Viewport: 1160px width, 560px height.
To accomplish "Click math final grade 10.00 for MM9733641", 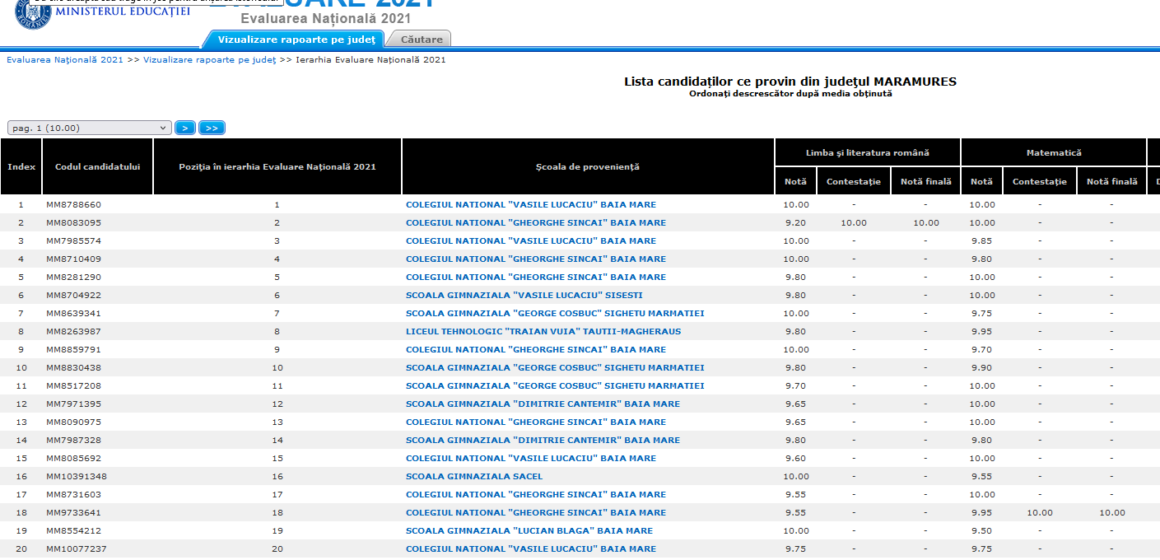I will [x=1111, y=513].
